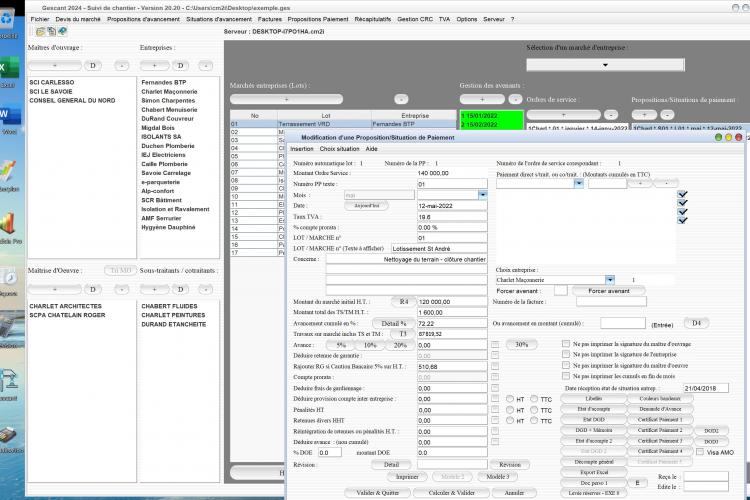This screenshot has height=500, width=750.
Task: Click the second checkmark icon beside payment list
Action: [x=683, y=203]
